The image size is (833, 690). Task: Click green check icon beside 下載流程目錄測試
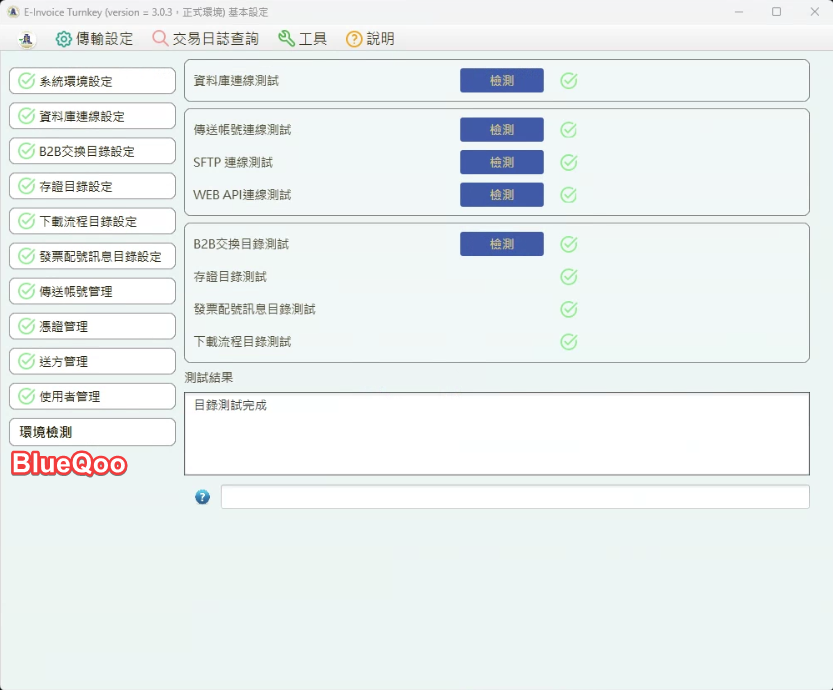pos(569,342)
